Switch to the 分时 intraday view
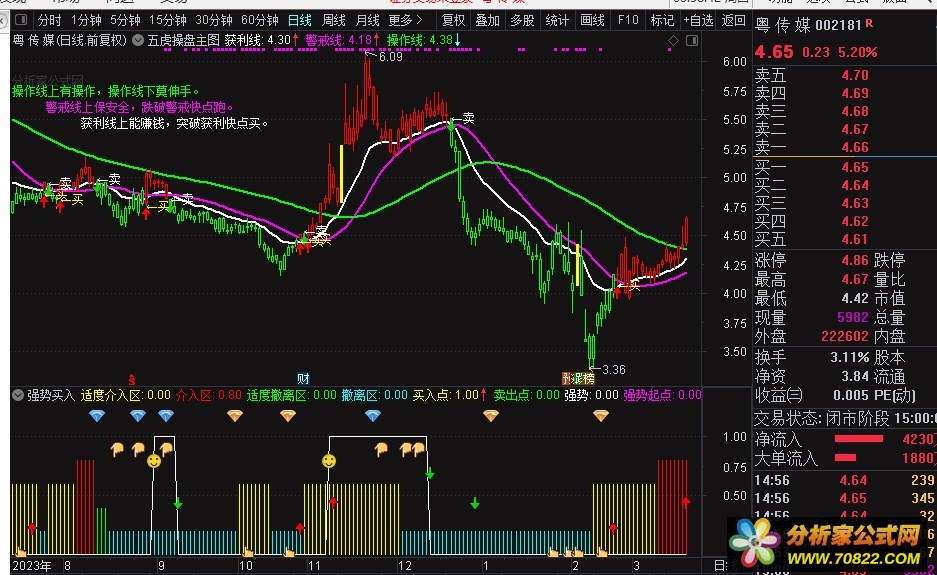Screen dimensions: 937x575 click(x=50, y=20)
